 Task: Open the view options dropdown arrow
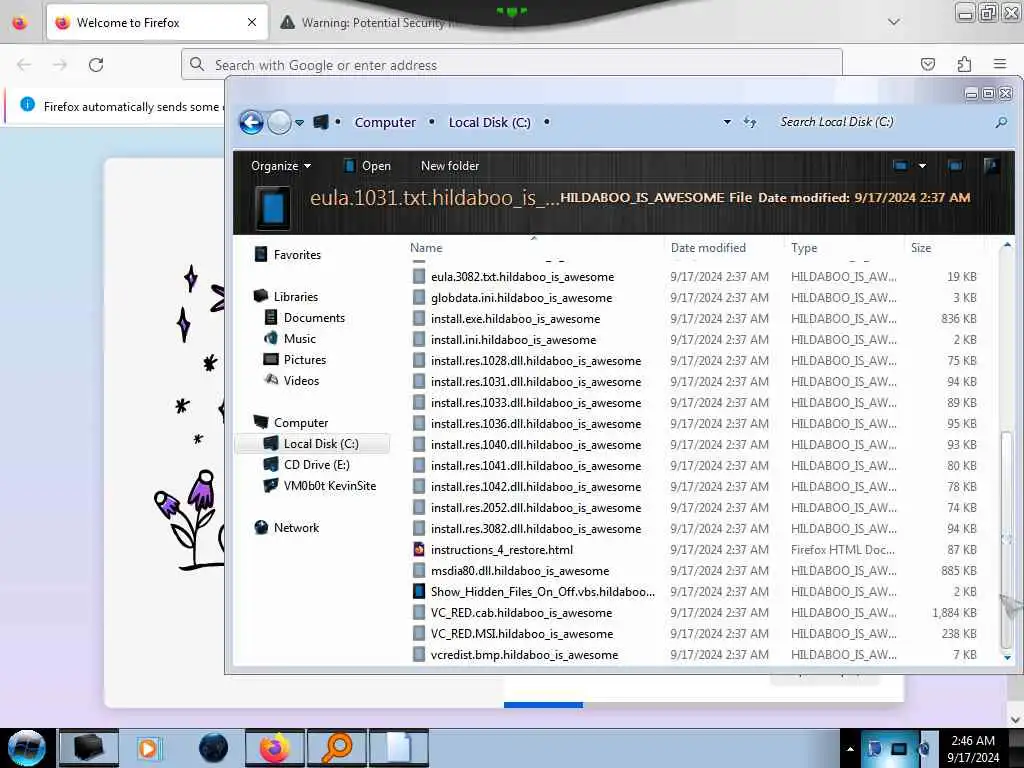pyautogui.click(x=922, y=166)
